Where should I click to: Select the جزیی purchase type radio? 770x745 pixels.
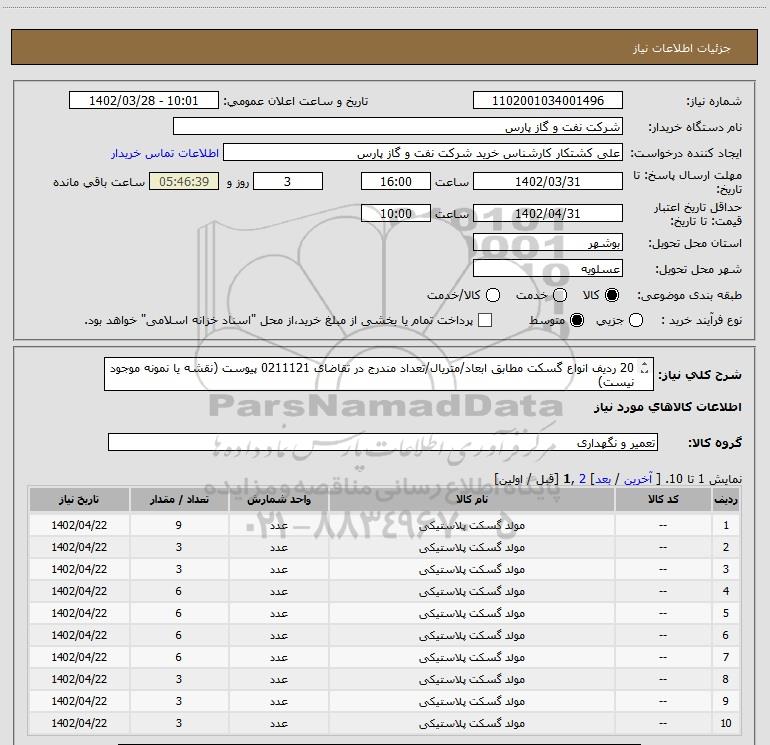[x=635, y=320]
